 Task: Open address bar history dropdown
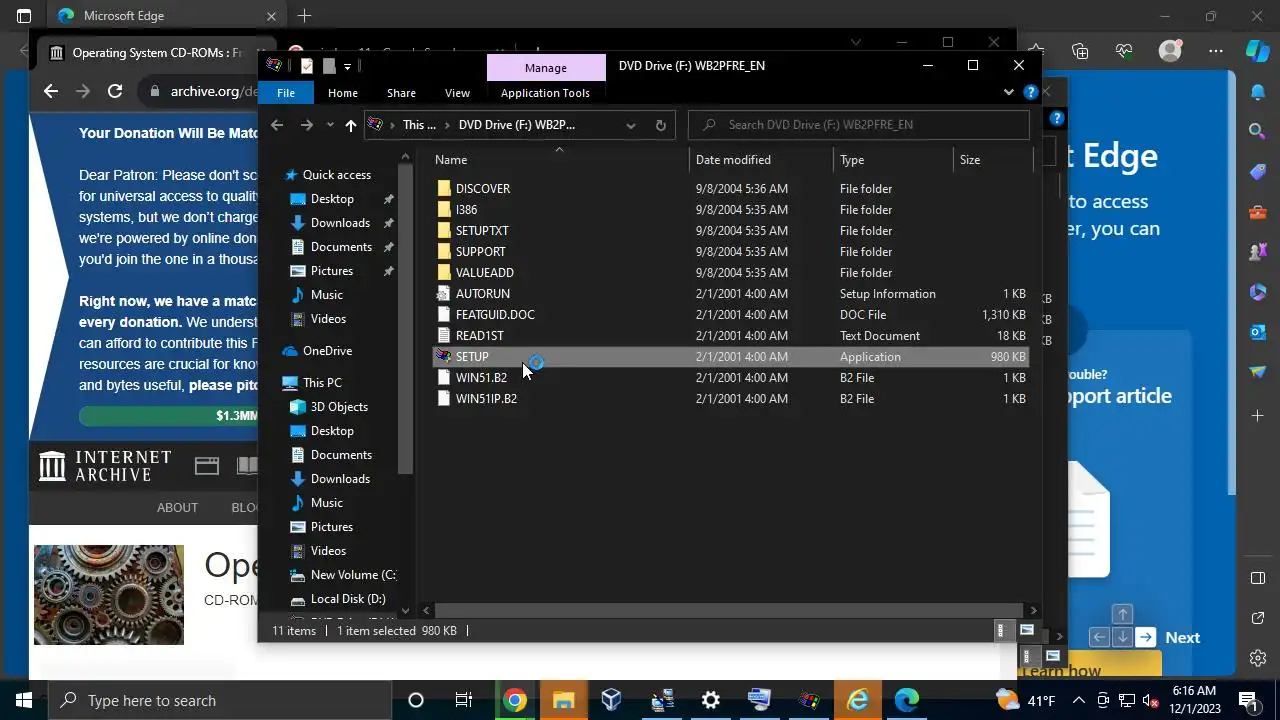click(630, 125)
